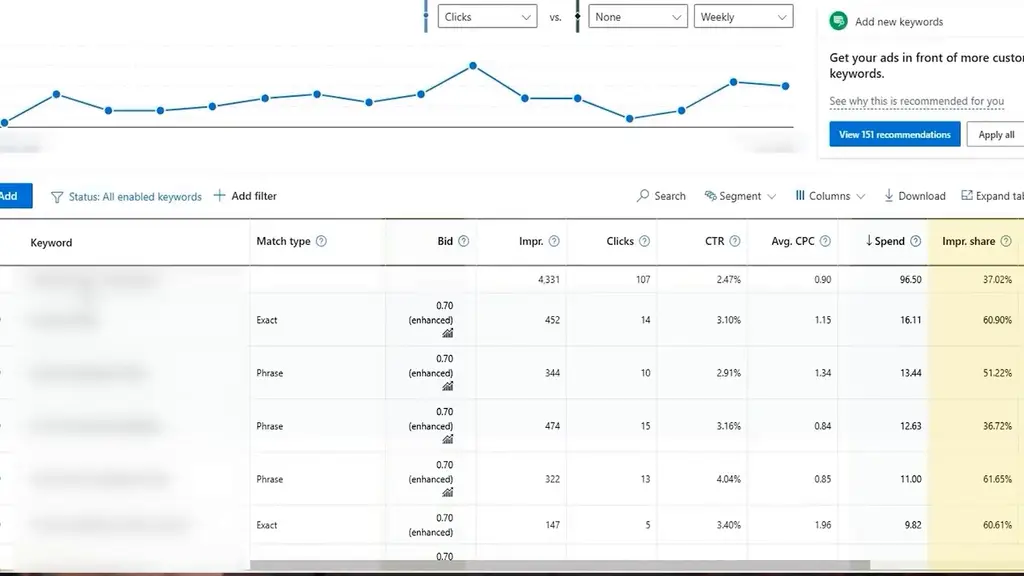Click the Segment icon
Image resolution: width=1024 pixels, height=576 pixels.
pyautogui.click(x=710, y=195)
